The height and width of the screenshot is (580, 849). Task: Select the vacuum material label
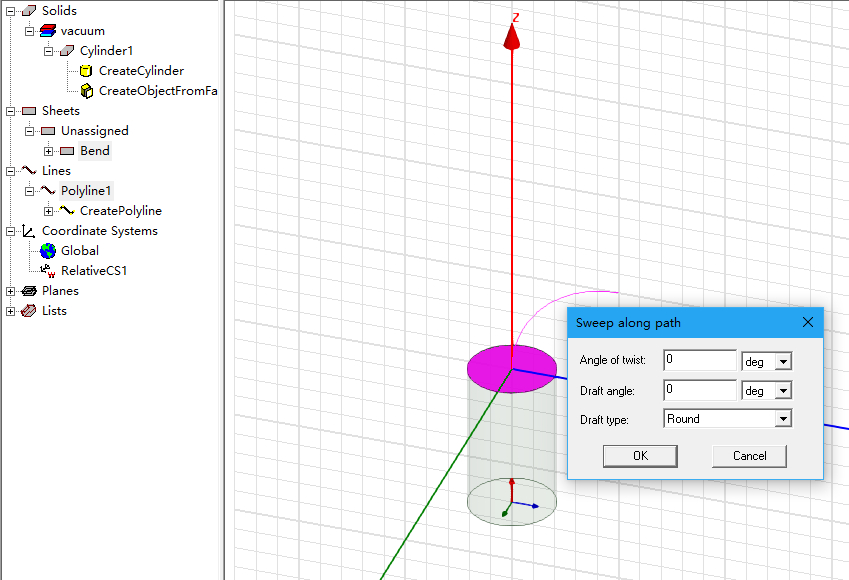83,31
